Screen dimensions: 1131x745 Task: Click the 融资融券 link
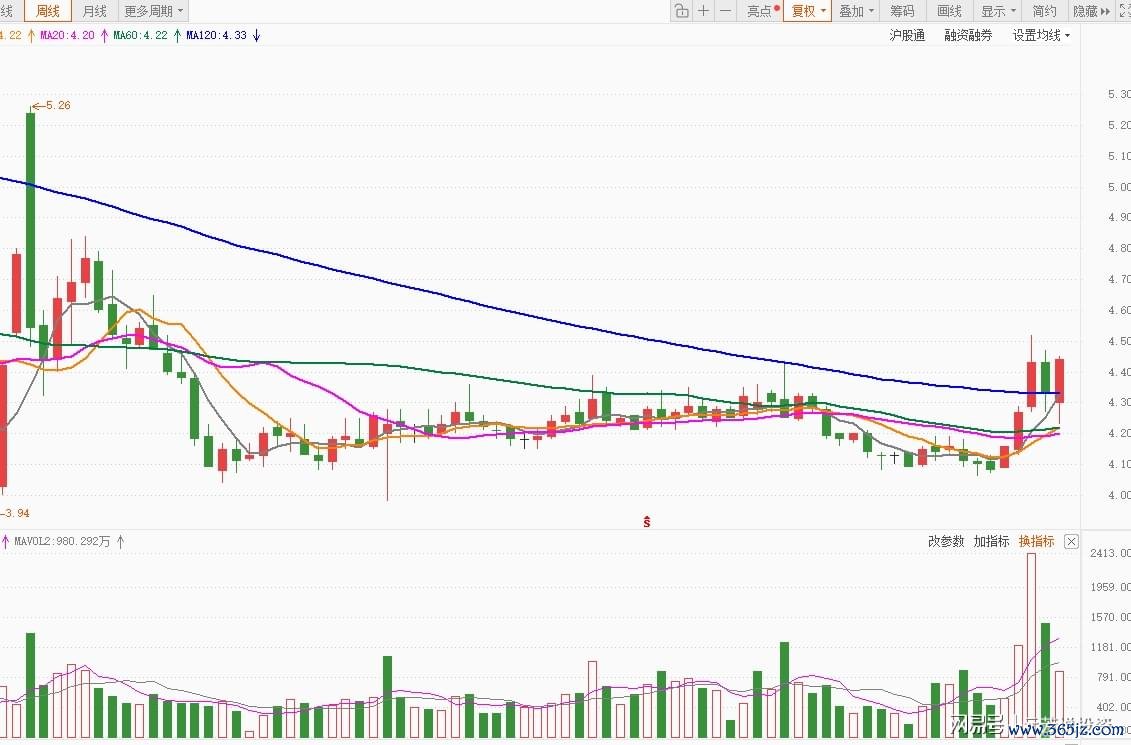[968, 35]
